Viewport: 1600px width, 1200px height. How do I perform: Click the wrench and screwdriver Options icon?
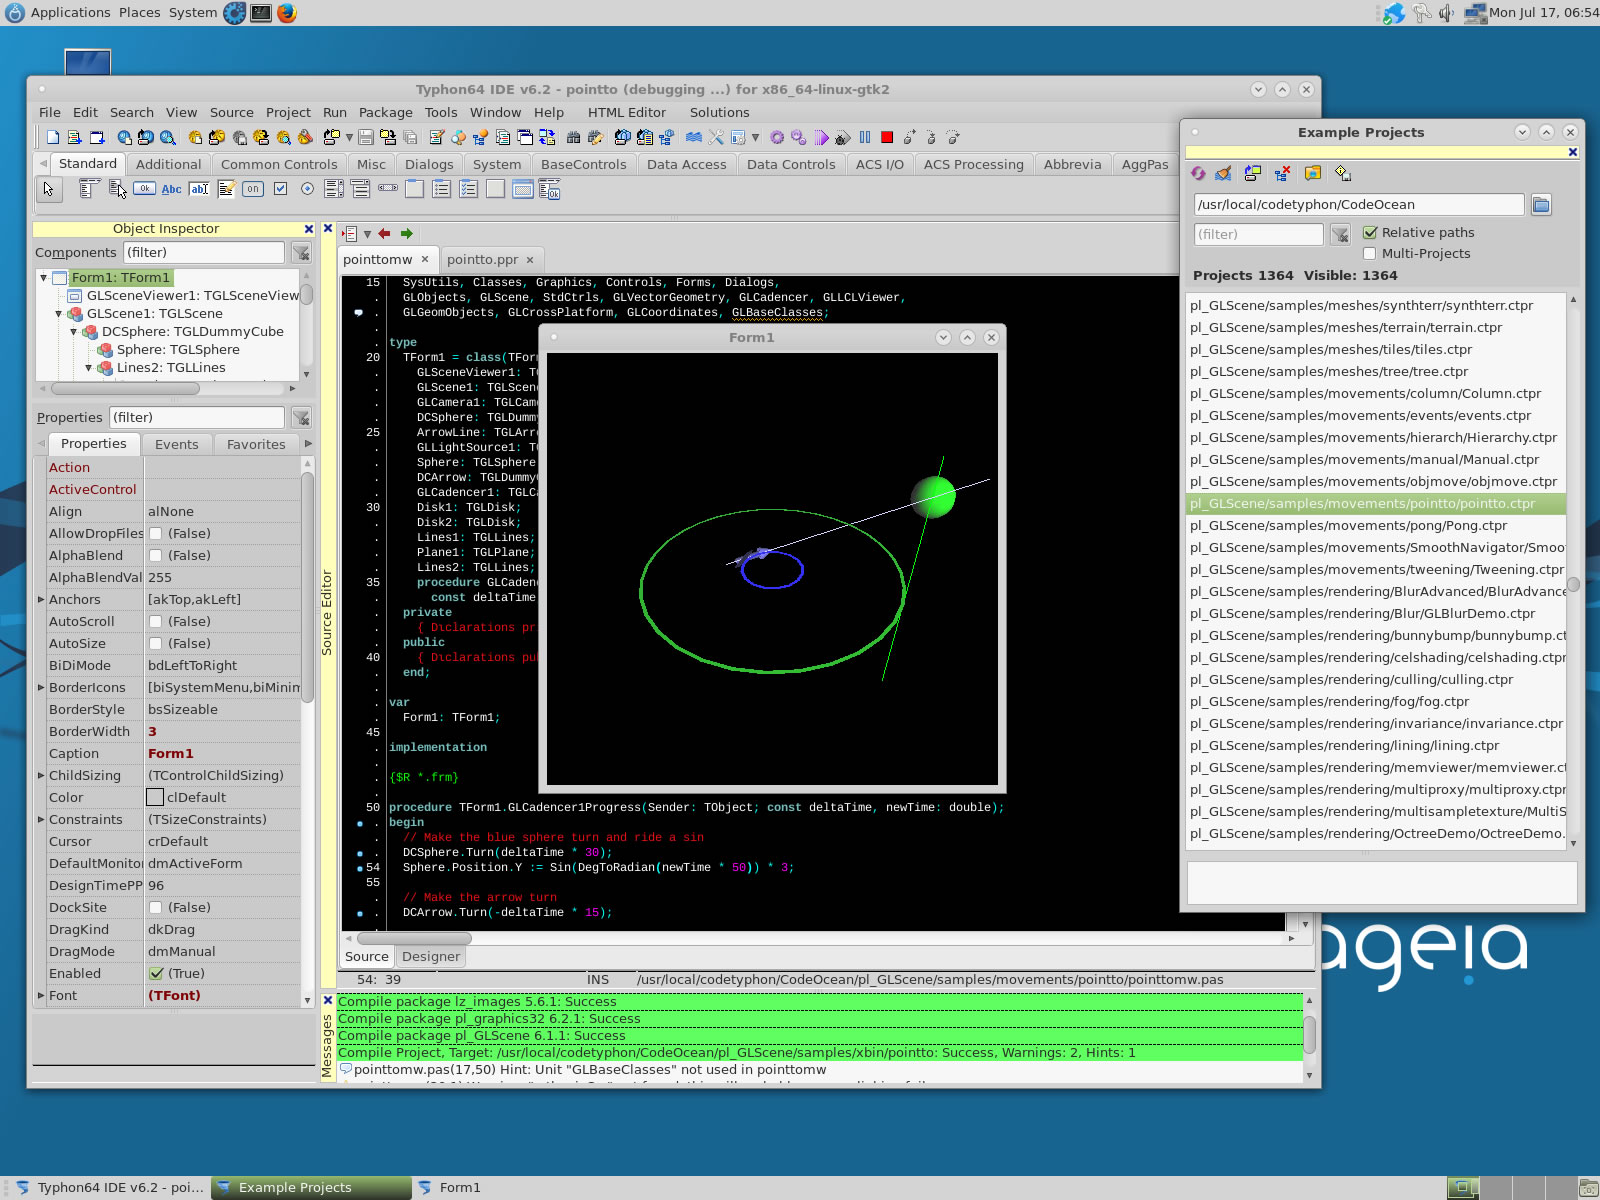pyautogui.click(x=716, y=137)
